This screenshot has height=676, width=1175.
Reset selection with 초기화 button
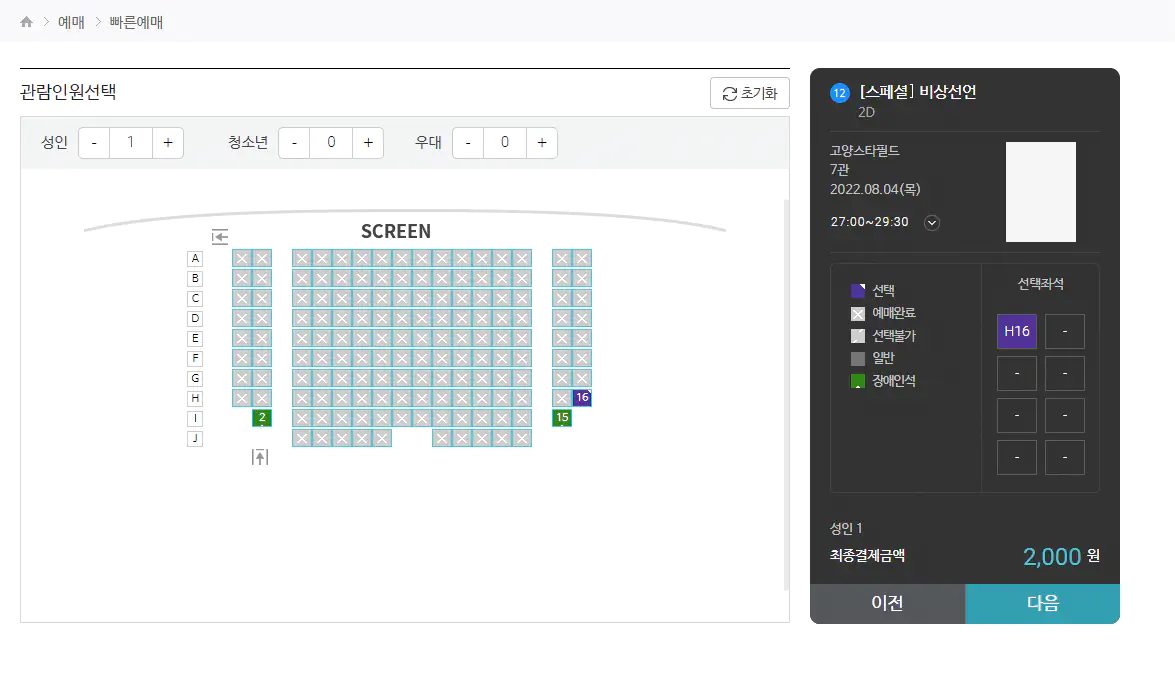click(x=749, y=93)
